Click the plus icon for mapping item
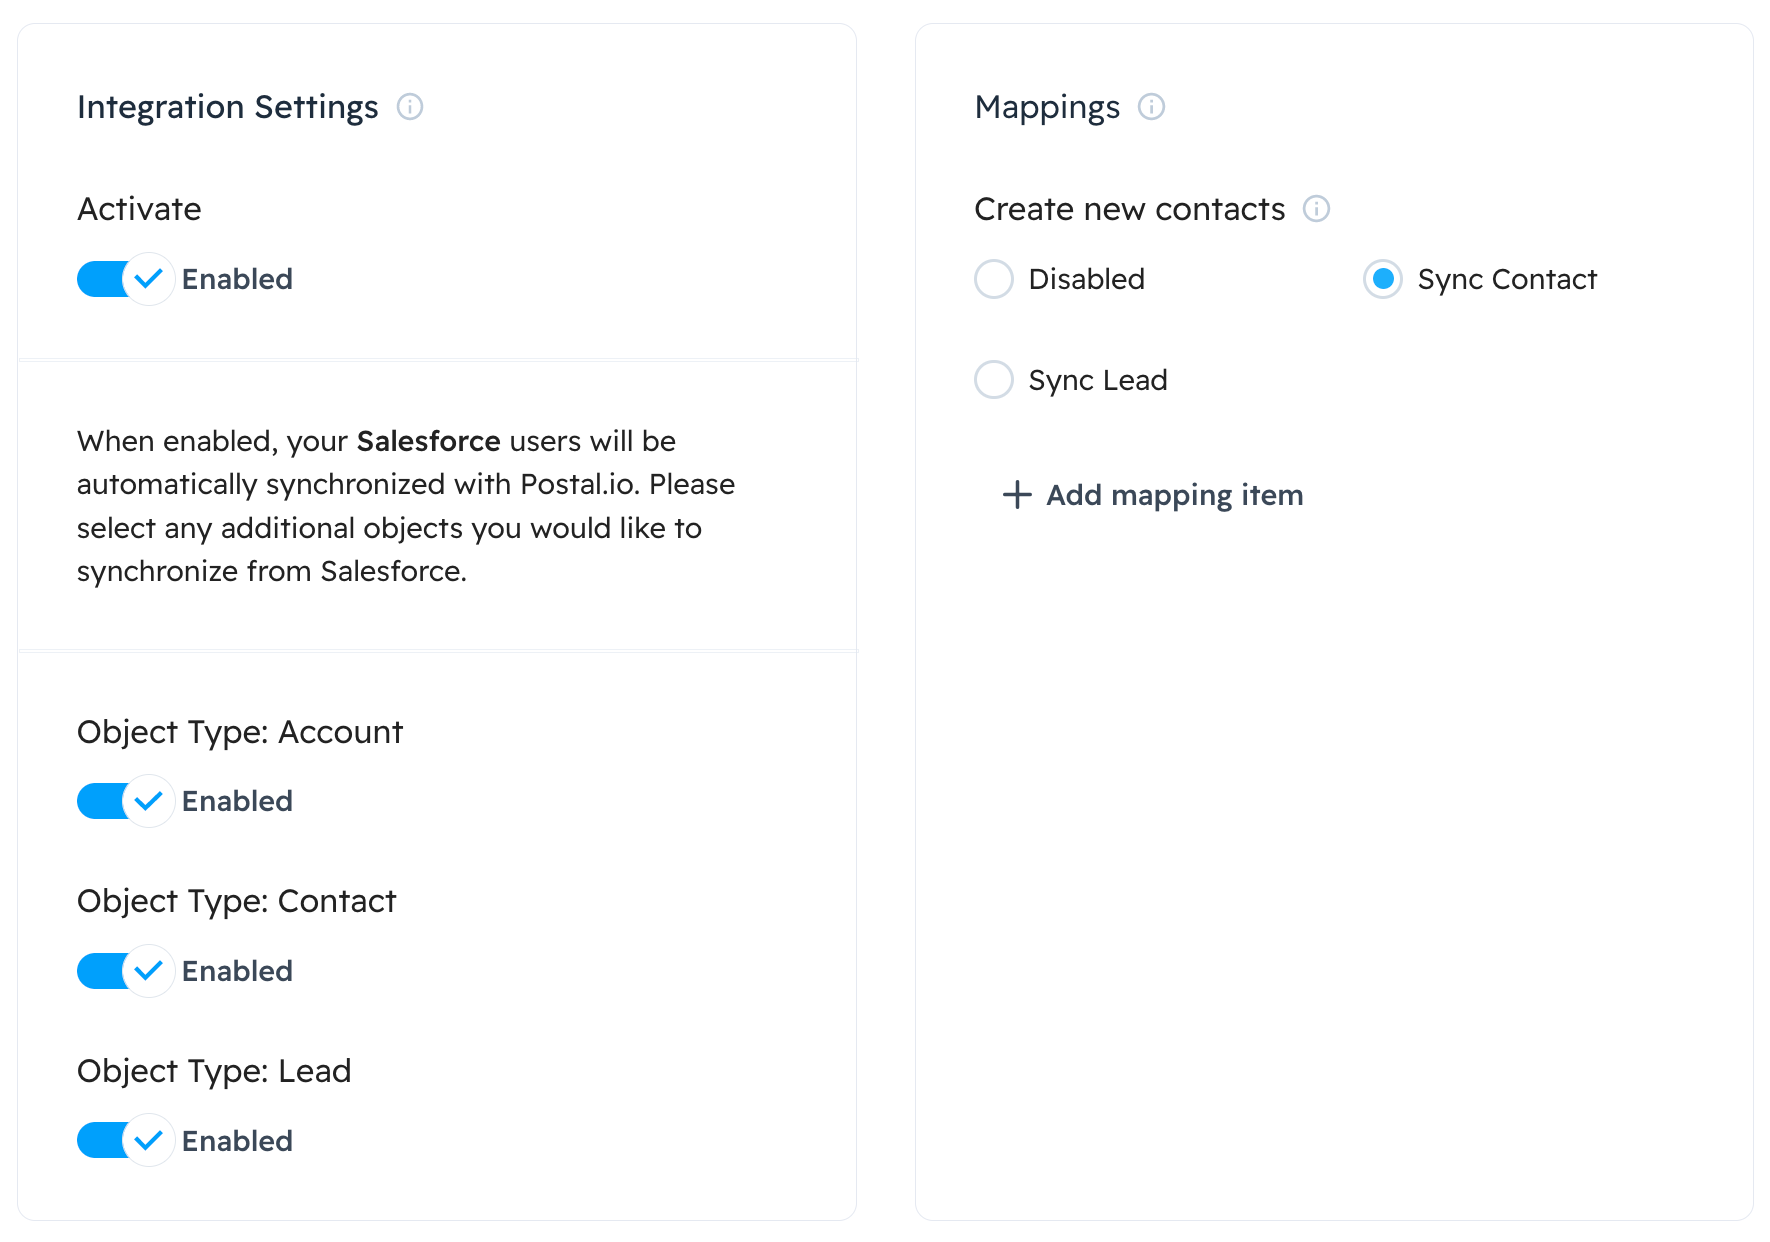Viewport: 1770px width, 1242px height. 1017,495
